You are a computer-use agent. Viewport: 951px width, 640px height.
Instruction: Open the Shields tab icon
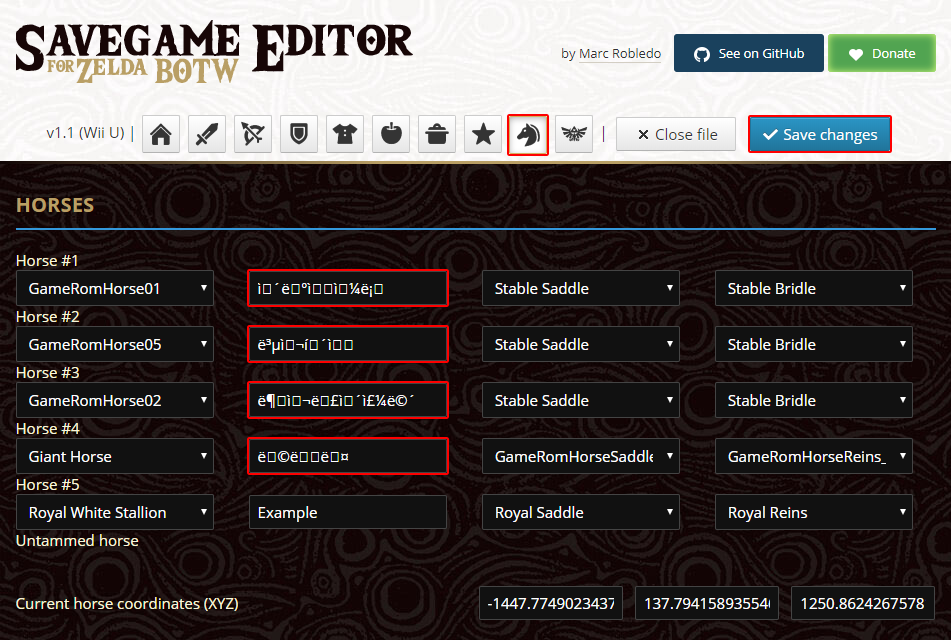pyautogui.click(x=299, y=134)
